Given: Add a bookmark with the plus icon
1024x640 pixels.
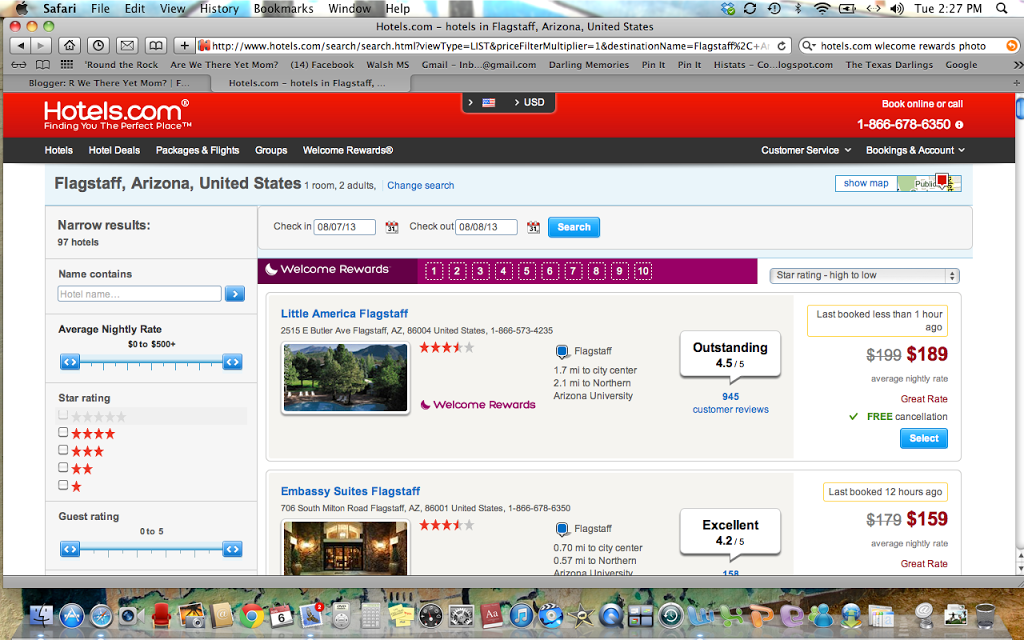Looking at the screenshot, I should (x=185, y=46).
